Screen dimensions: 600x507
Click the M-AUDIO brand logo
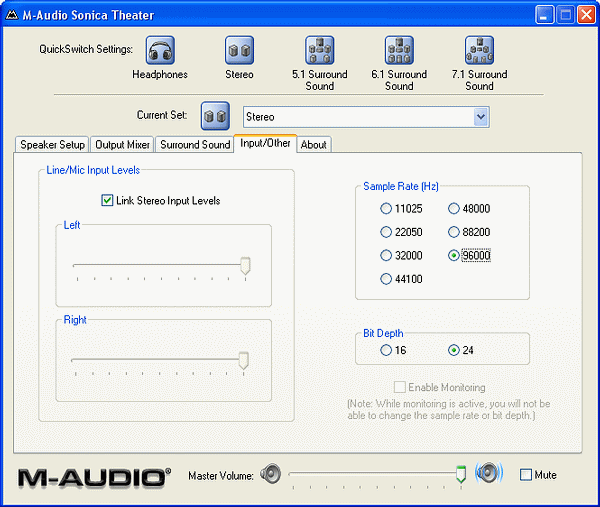pyautogui.click(x=95, y=478)
